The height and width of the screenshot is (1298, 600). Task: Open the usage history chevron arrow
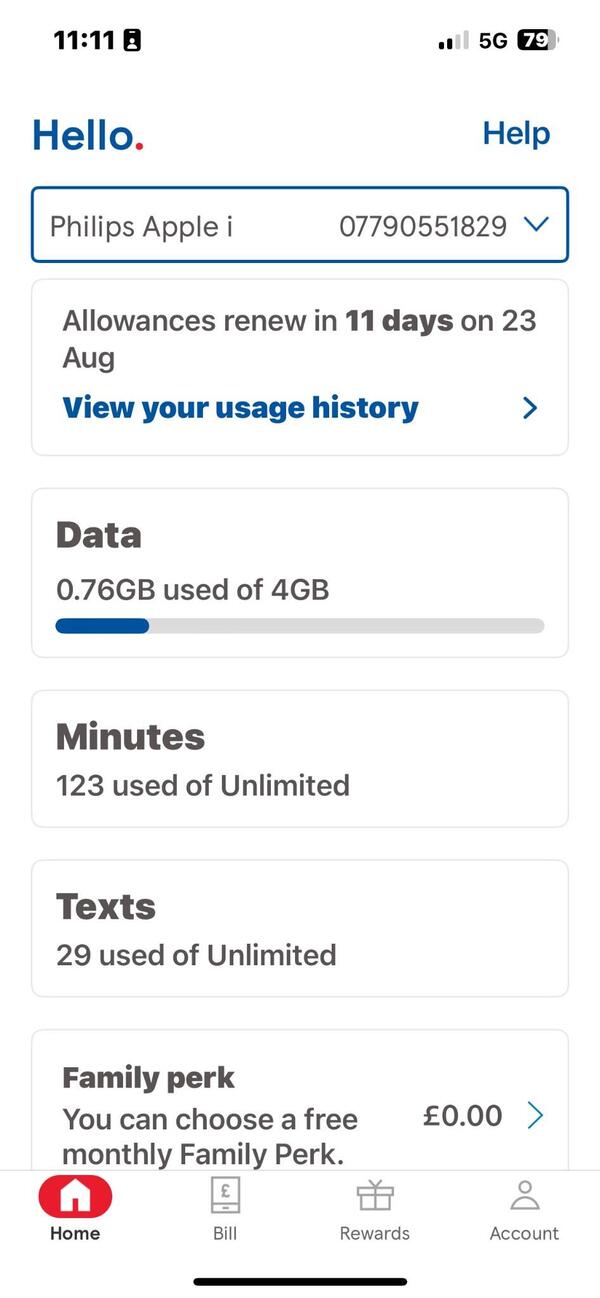(531, 408)
